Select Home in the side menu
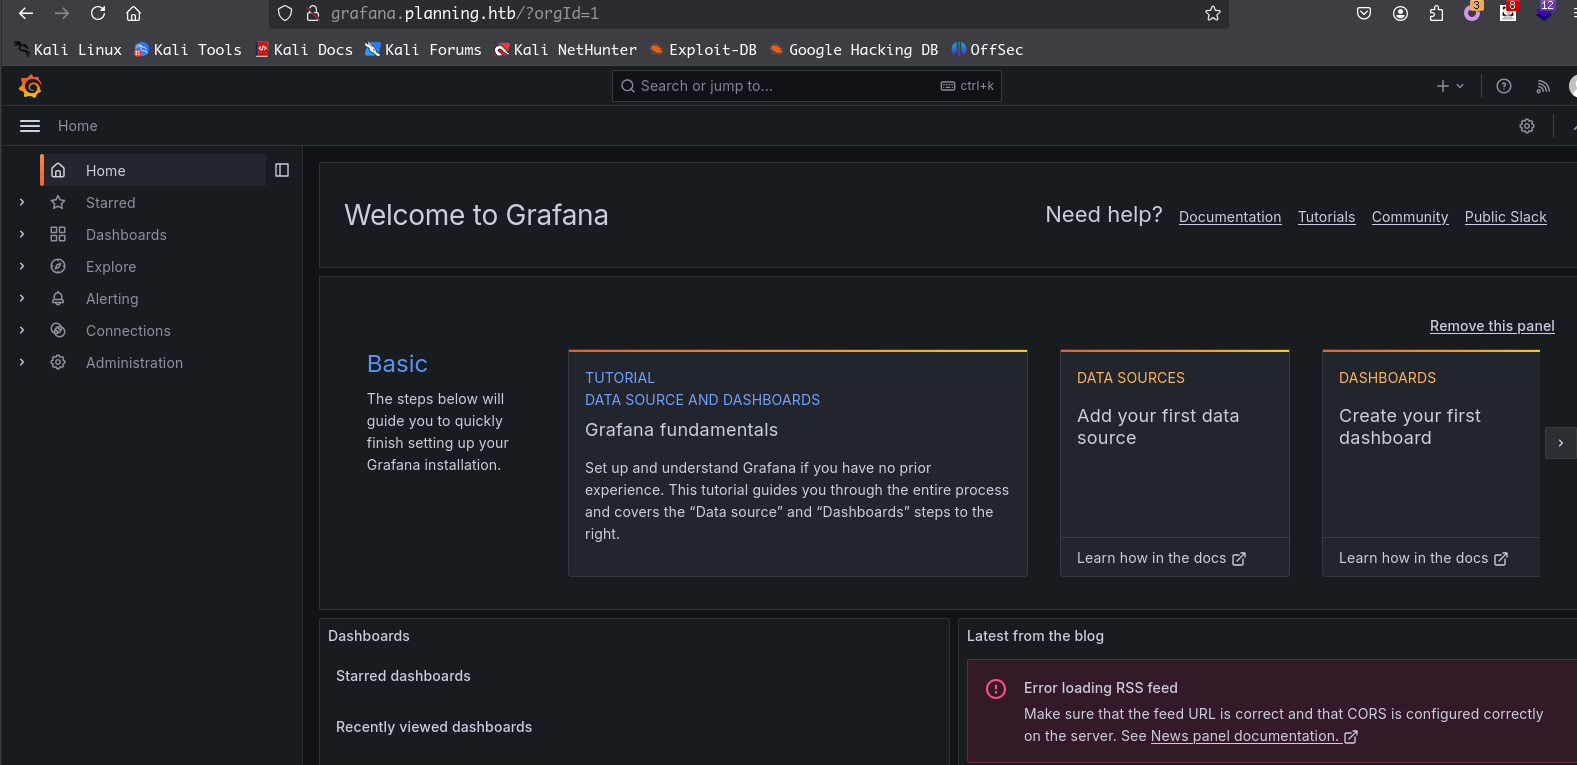 tap(153, 171)
